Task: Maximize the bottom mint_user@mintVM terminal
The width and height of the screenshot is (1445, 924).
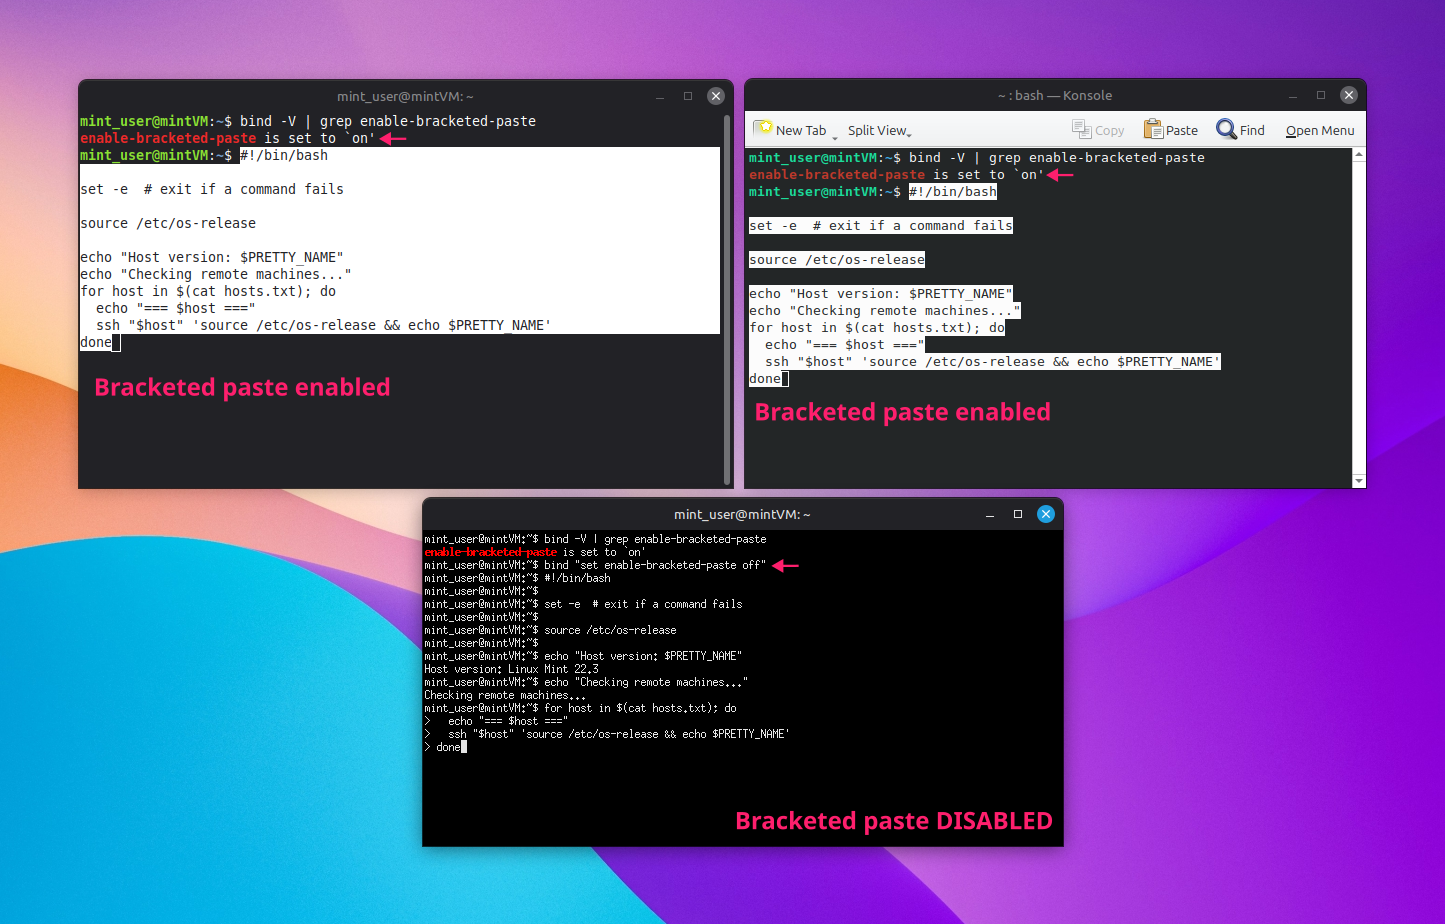Action: (x=1018, y=514)
